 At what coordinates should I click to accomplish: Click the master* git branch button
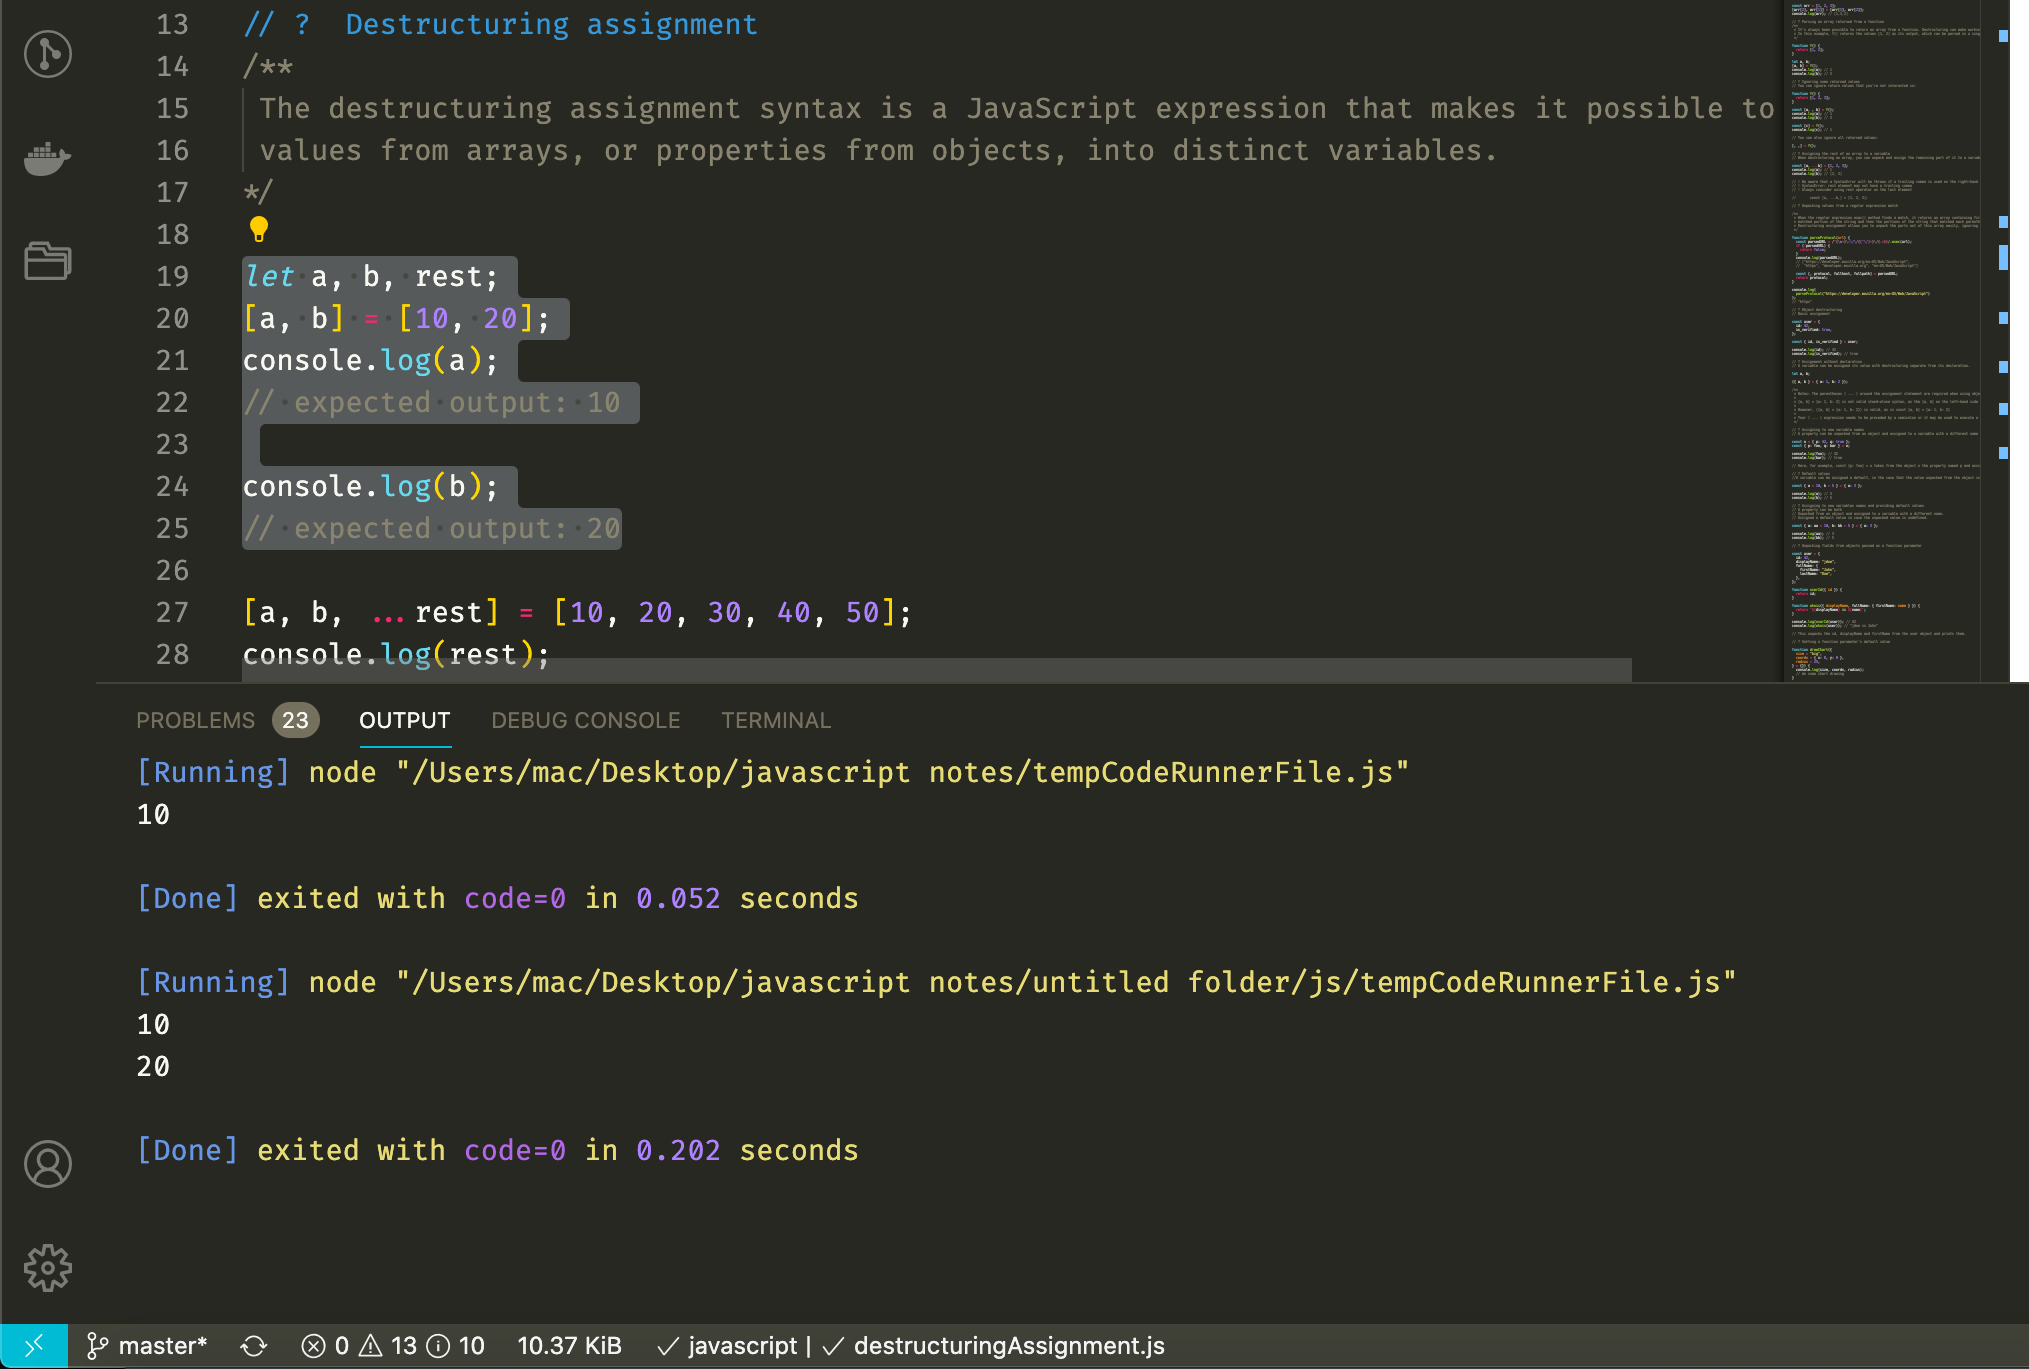(148, 1346)
